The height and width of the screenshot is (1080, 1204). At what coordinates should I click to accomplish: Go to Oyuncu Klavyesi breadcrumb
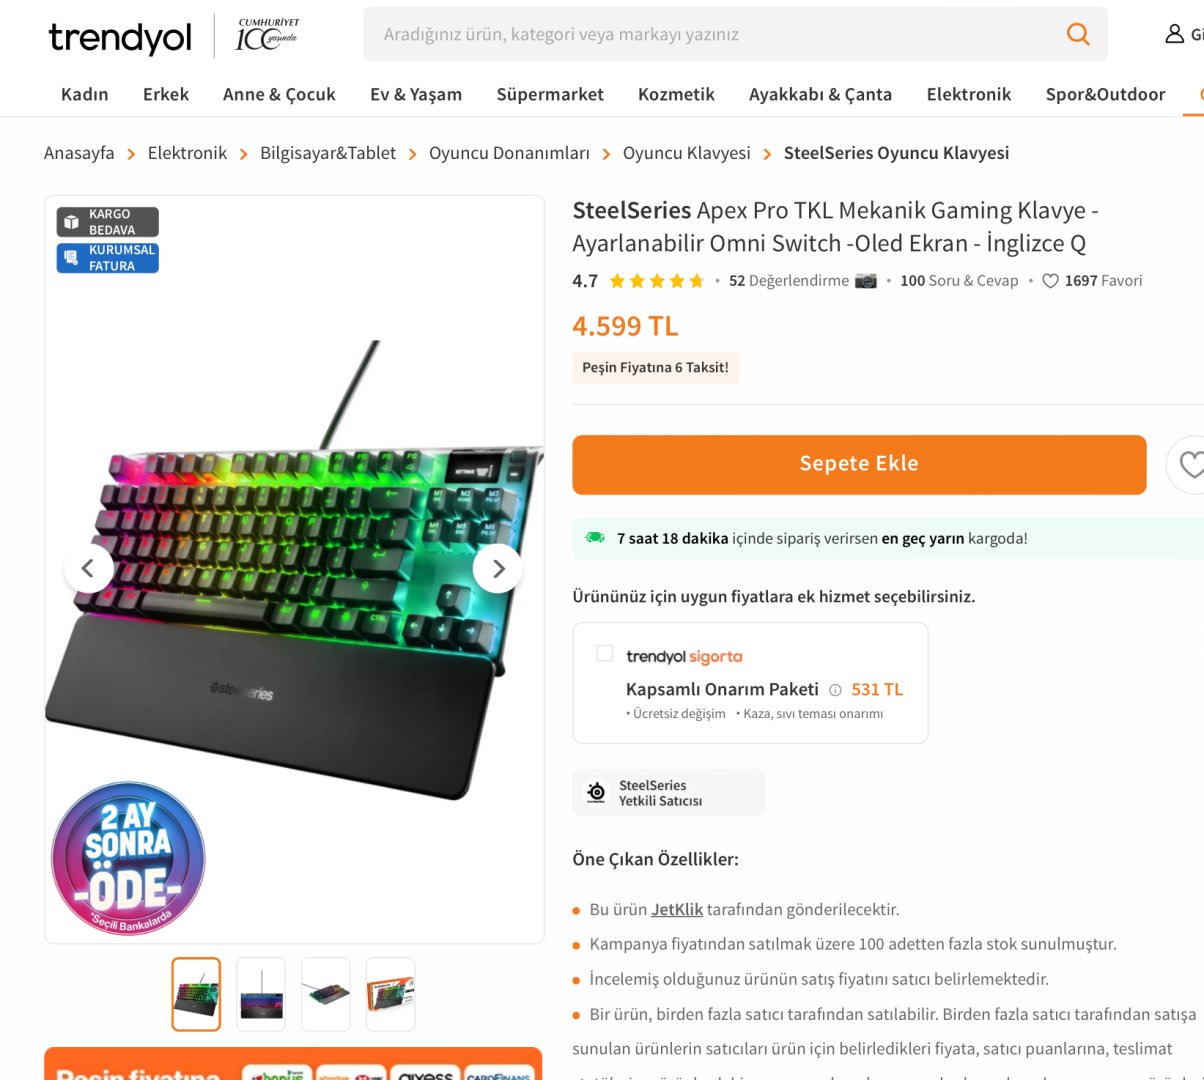tap(686, 153)
